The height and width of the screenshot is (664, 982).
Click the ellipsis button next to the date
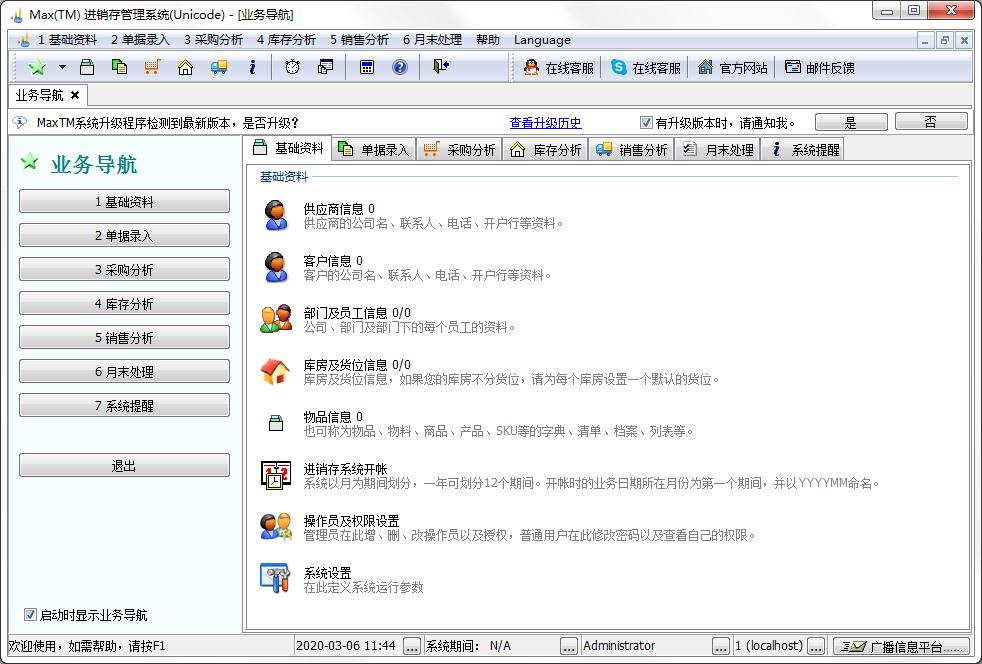412,646
